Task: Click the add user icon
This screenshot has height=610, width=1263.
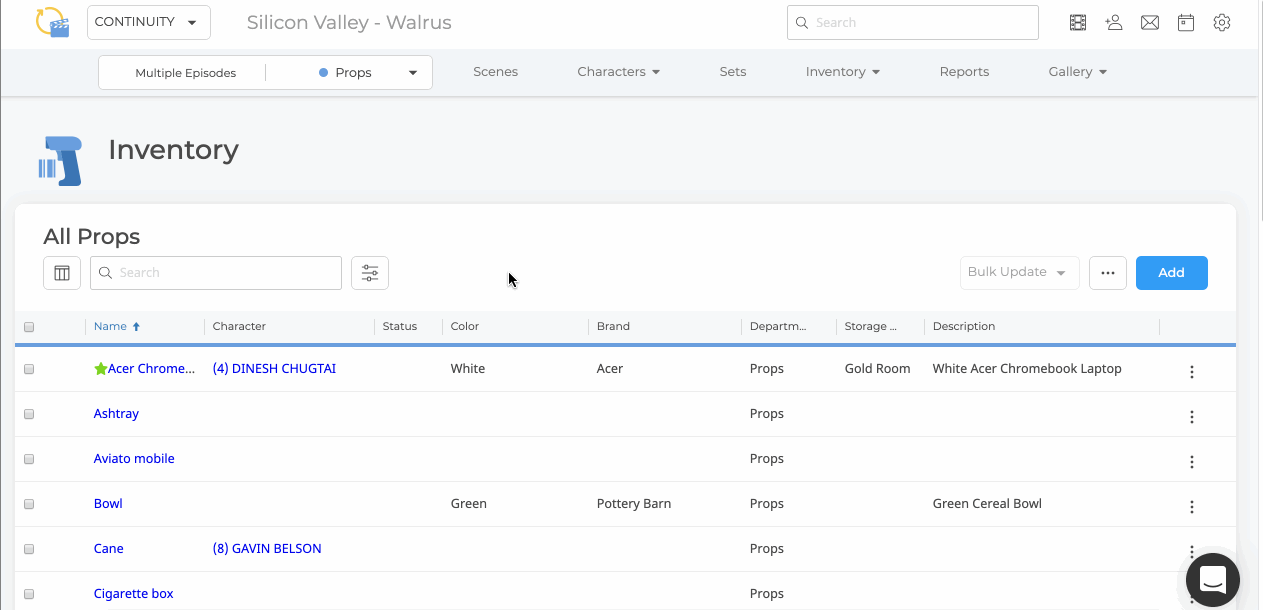Action: point(1114,22)
